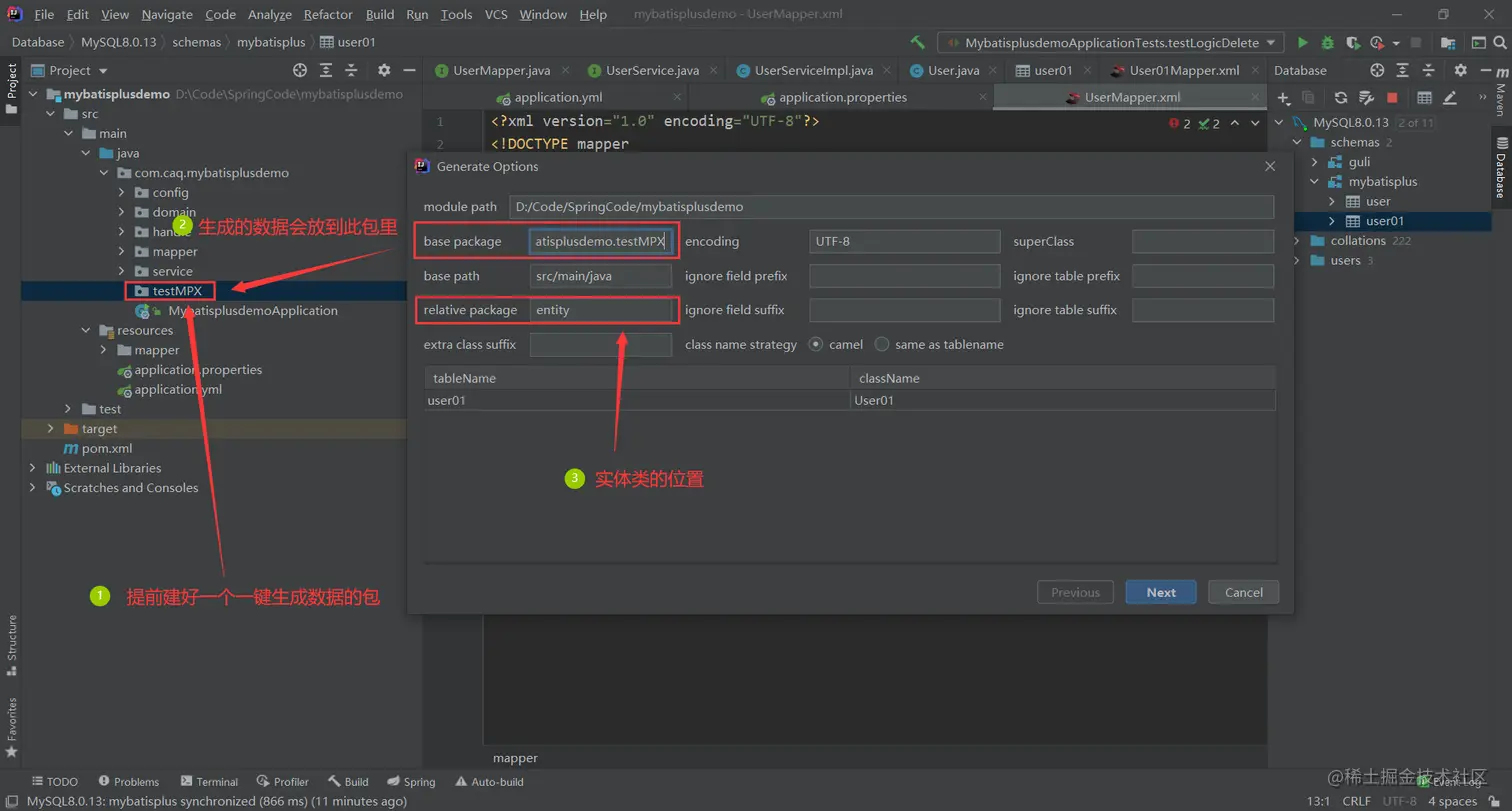Click the relative package field containing entity

(600, 310)
